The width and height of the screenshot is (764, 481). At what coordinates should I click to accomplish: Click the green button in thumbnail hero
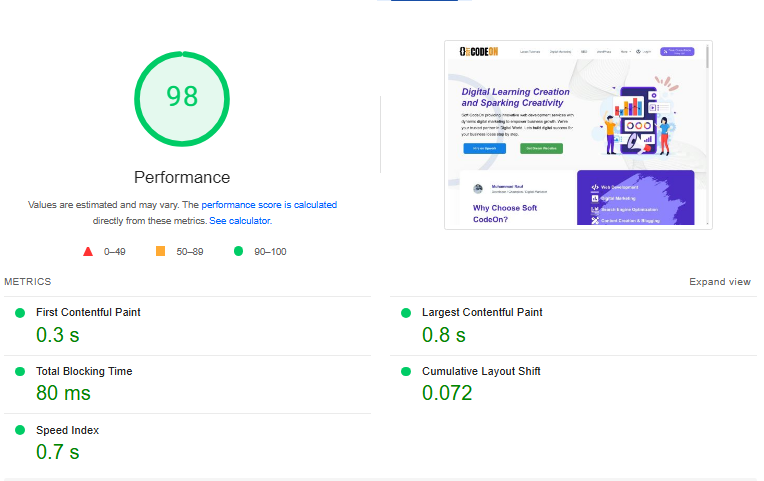[541, 149]
